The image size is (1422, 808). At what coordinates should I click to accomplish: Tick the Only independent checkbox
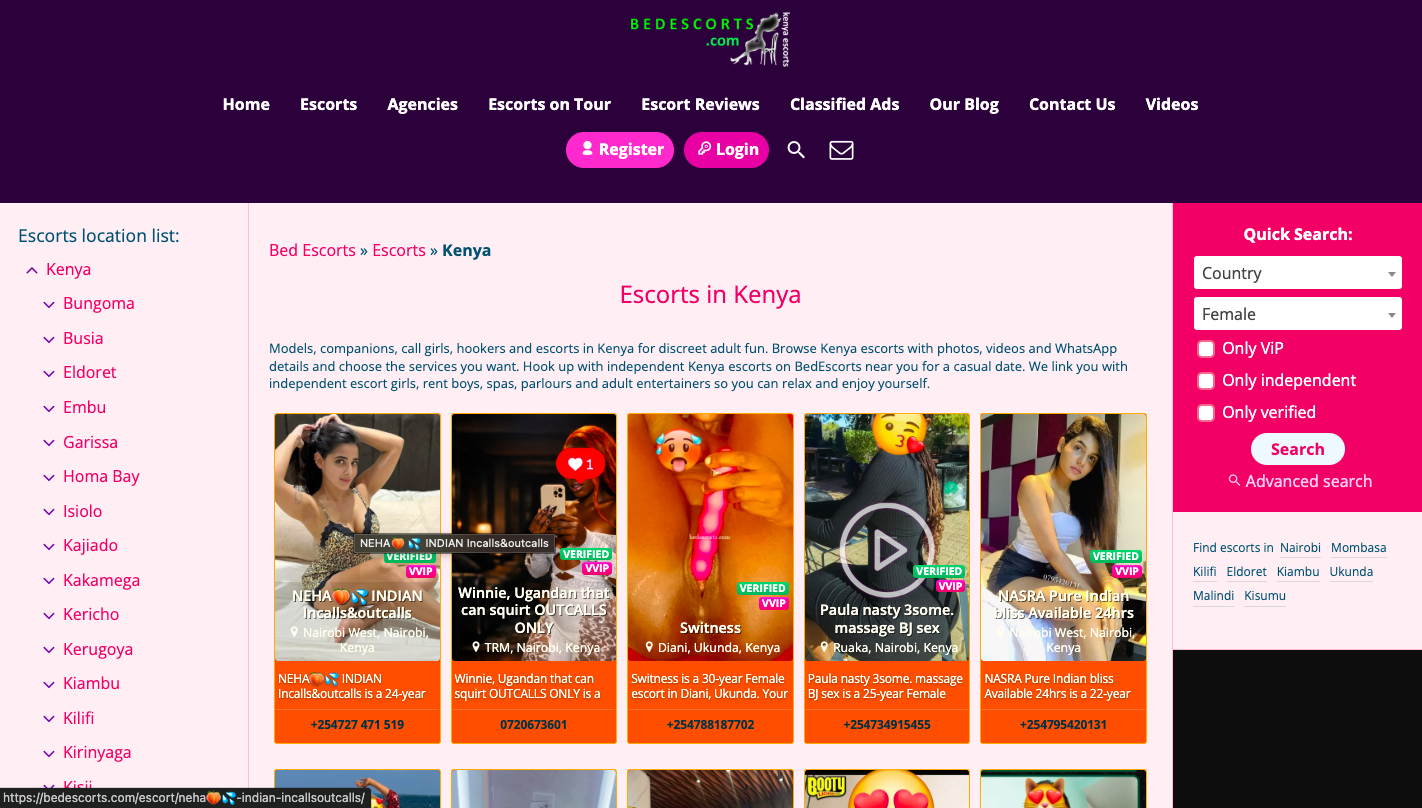(1206, 381)
